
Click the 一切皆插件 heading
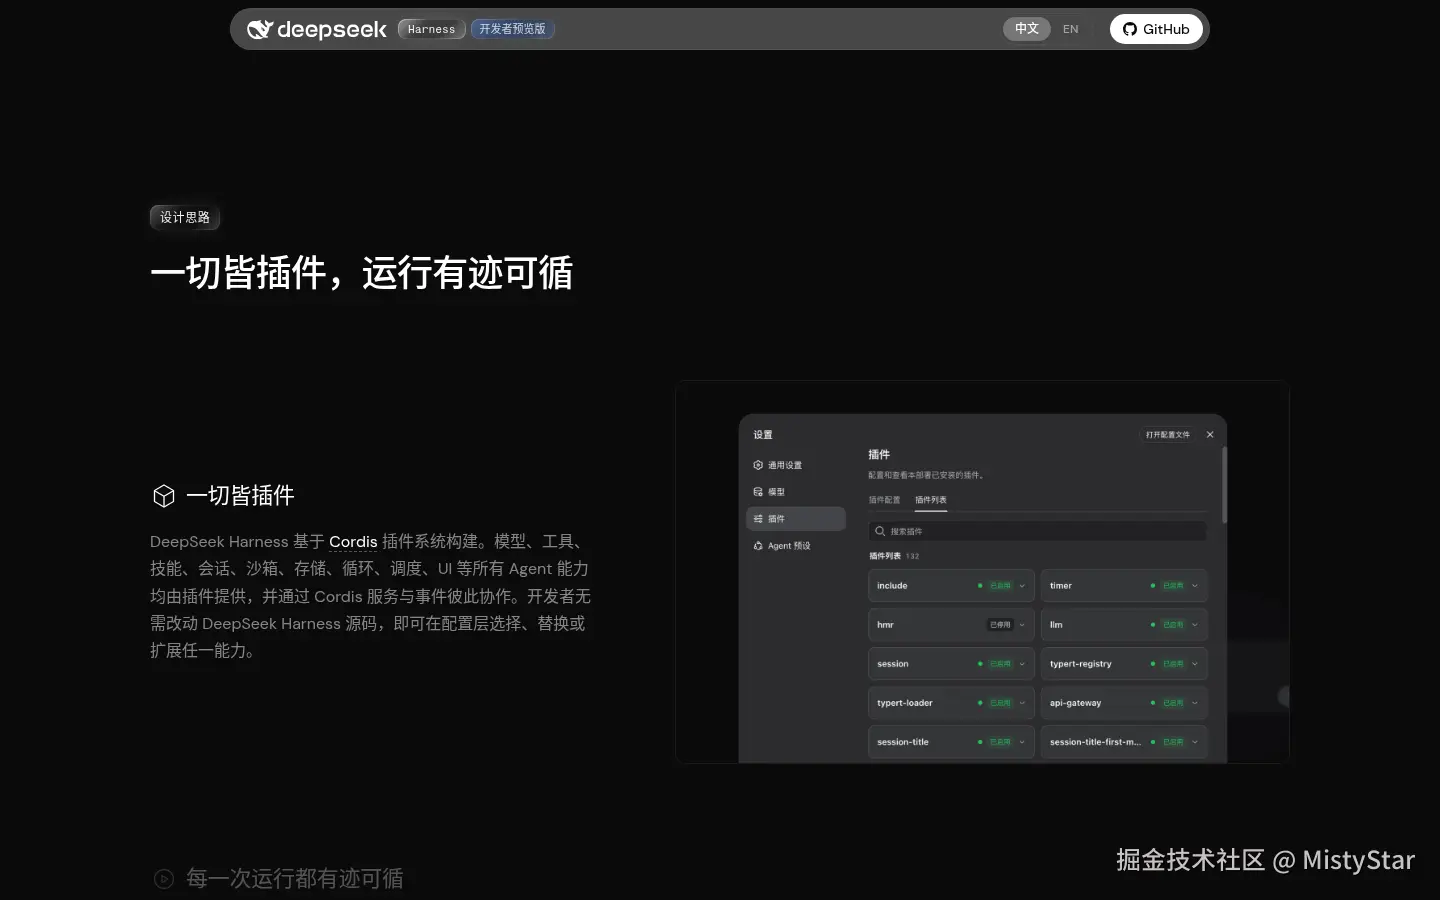240,496
